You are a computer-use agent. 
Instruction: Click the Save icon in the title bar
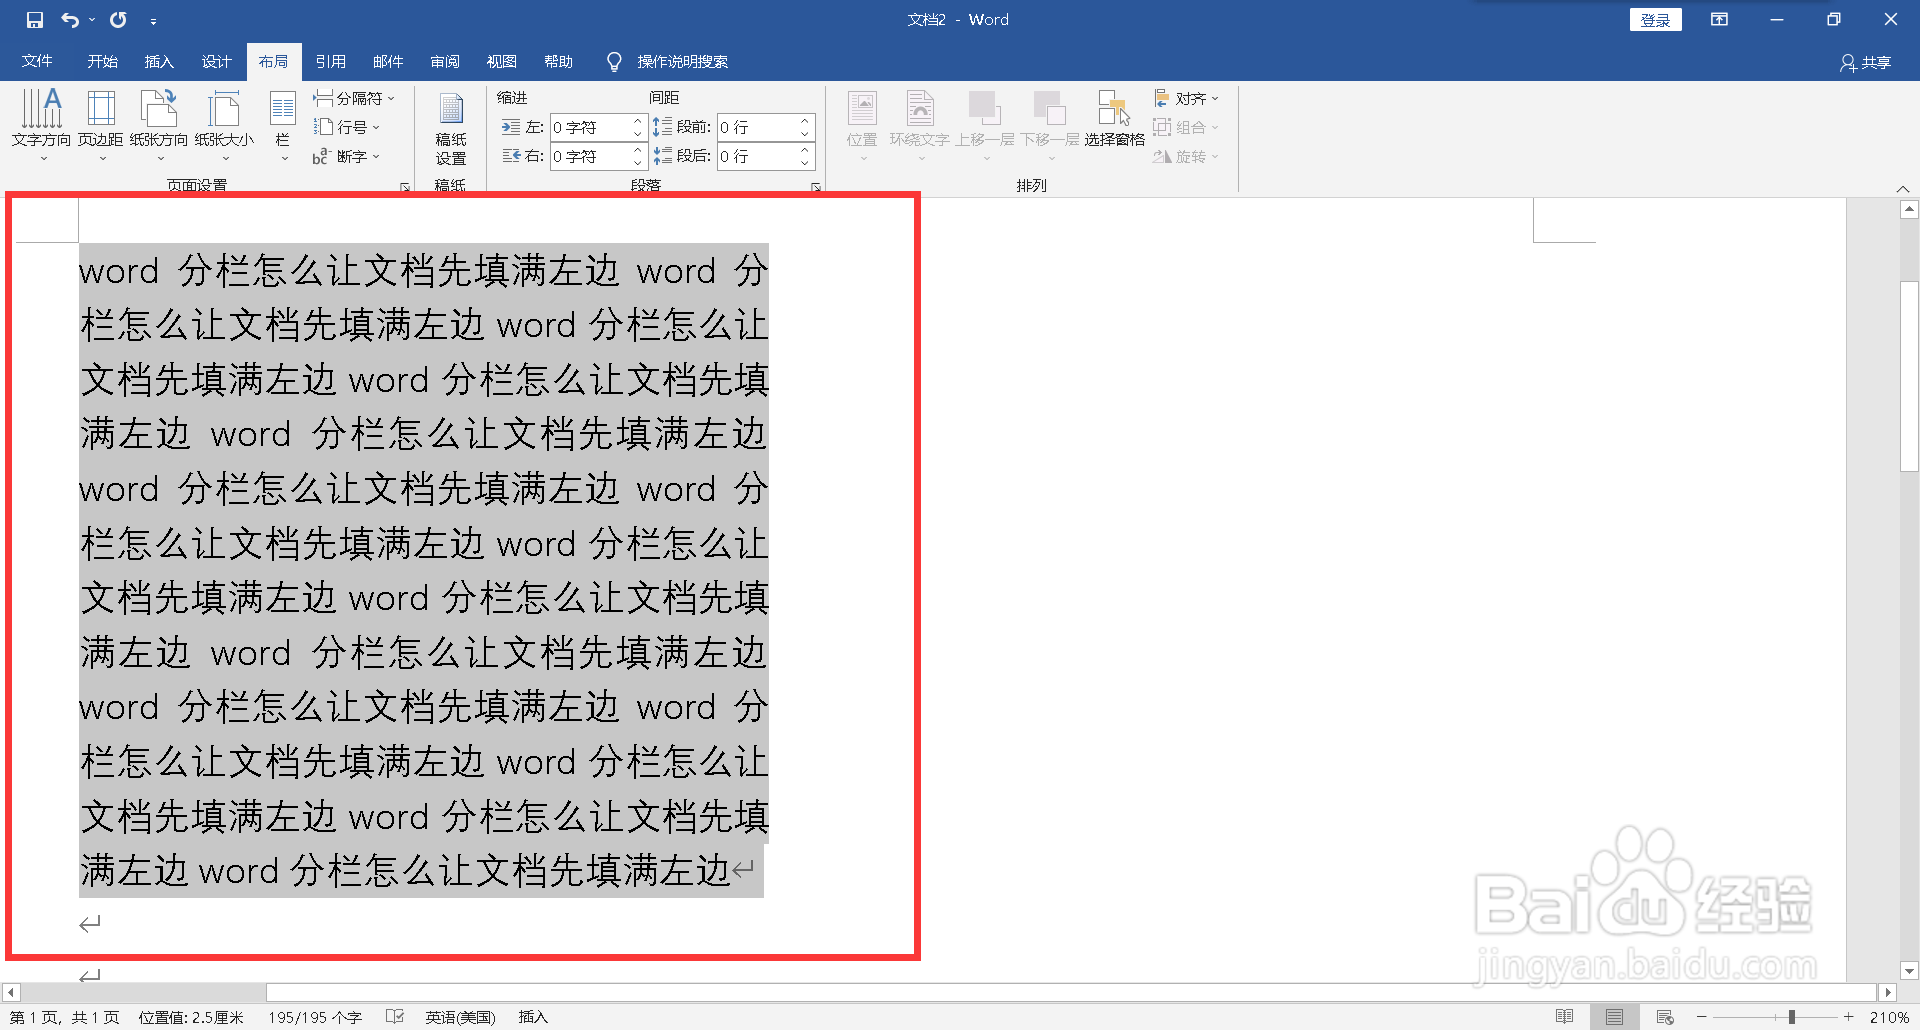[35, 20]
